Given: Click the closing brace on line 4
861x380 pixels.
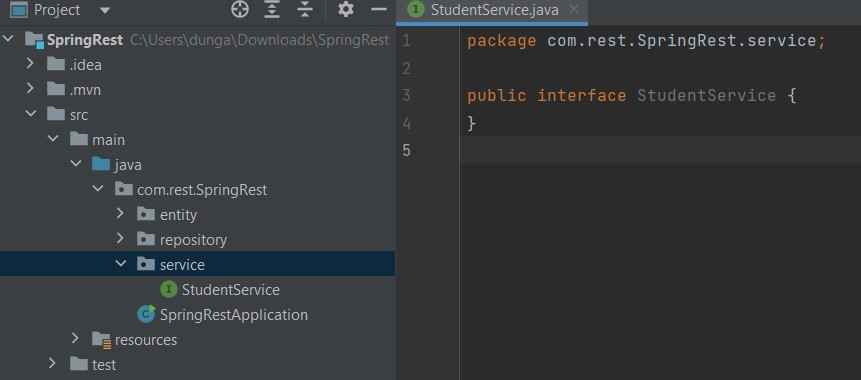Looking at the screenshot, I should point(471,123).
